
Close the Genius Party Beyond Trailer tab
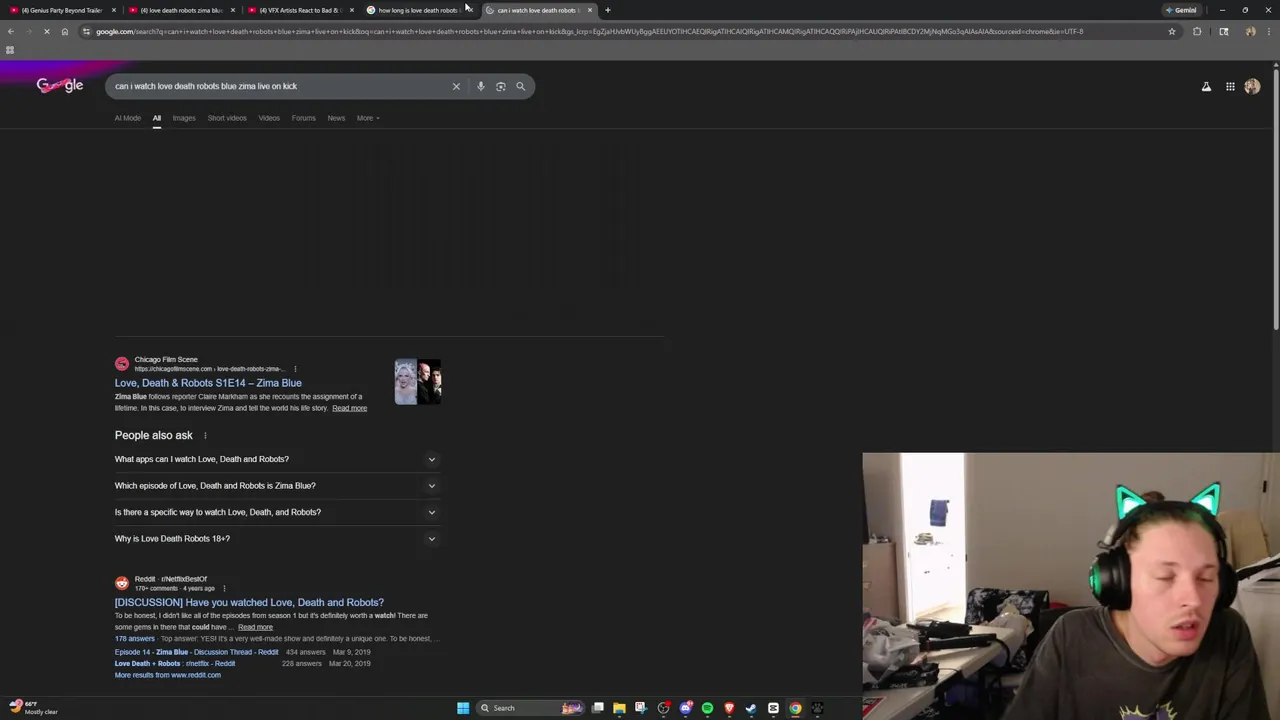coord(114,10)
